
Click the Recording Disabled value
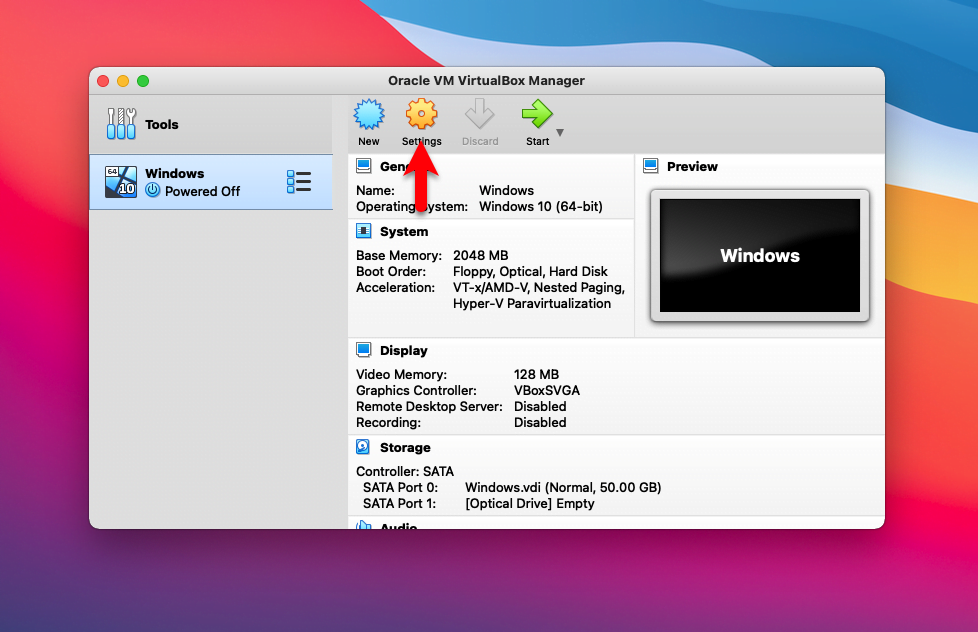coord(540,422)
